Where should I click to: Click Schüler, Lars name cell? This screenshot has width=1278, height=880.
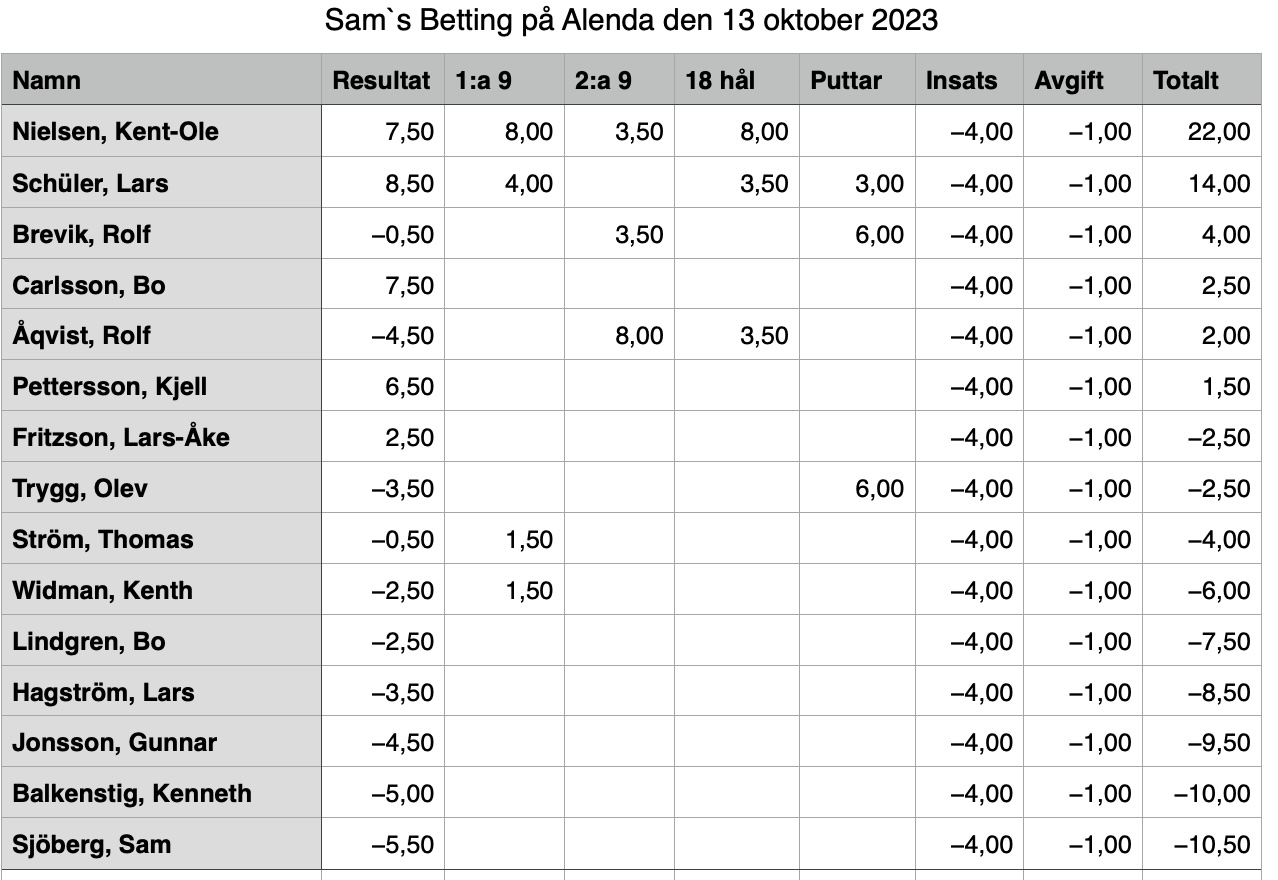pos(161,183)
